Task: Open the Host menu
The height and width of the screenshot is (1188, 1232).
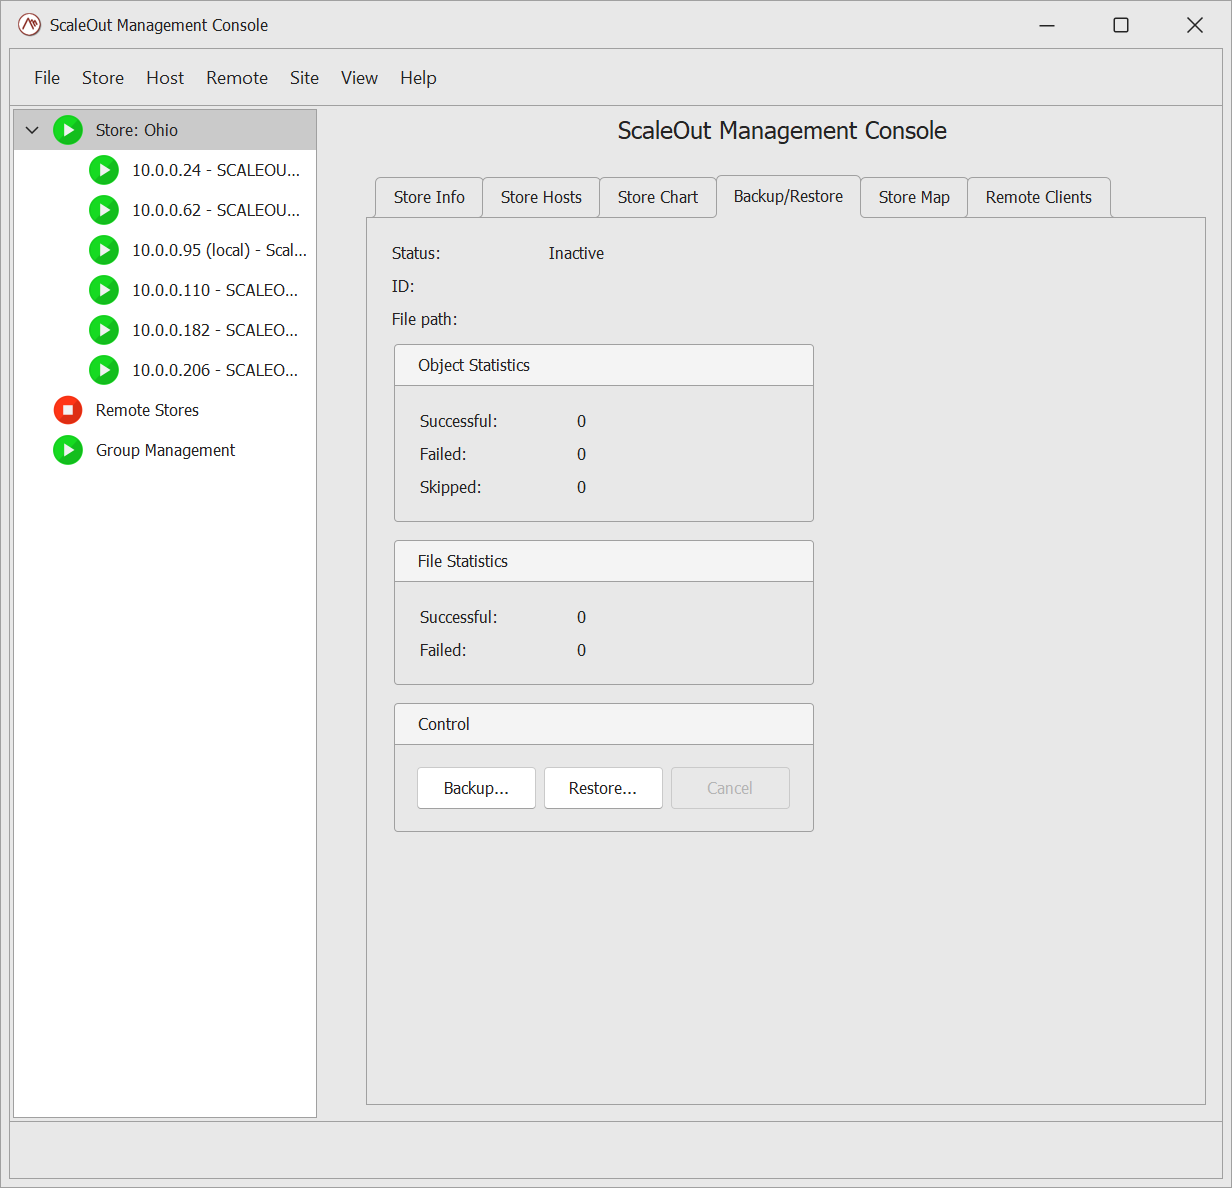Action: [x=165, y=78]
